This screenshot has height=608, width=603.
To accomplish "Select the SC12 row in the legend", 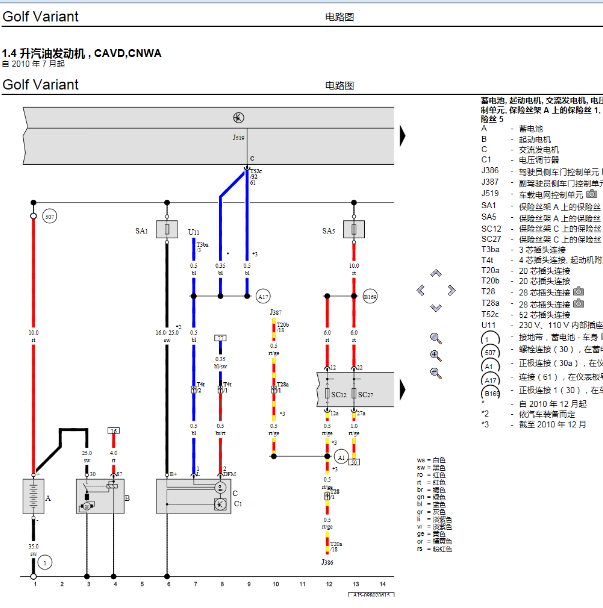I will coord(542,229).
